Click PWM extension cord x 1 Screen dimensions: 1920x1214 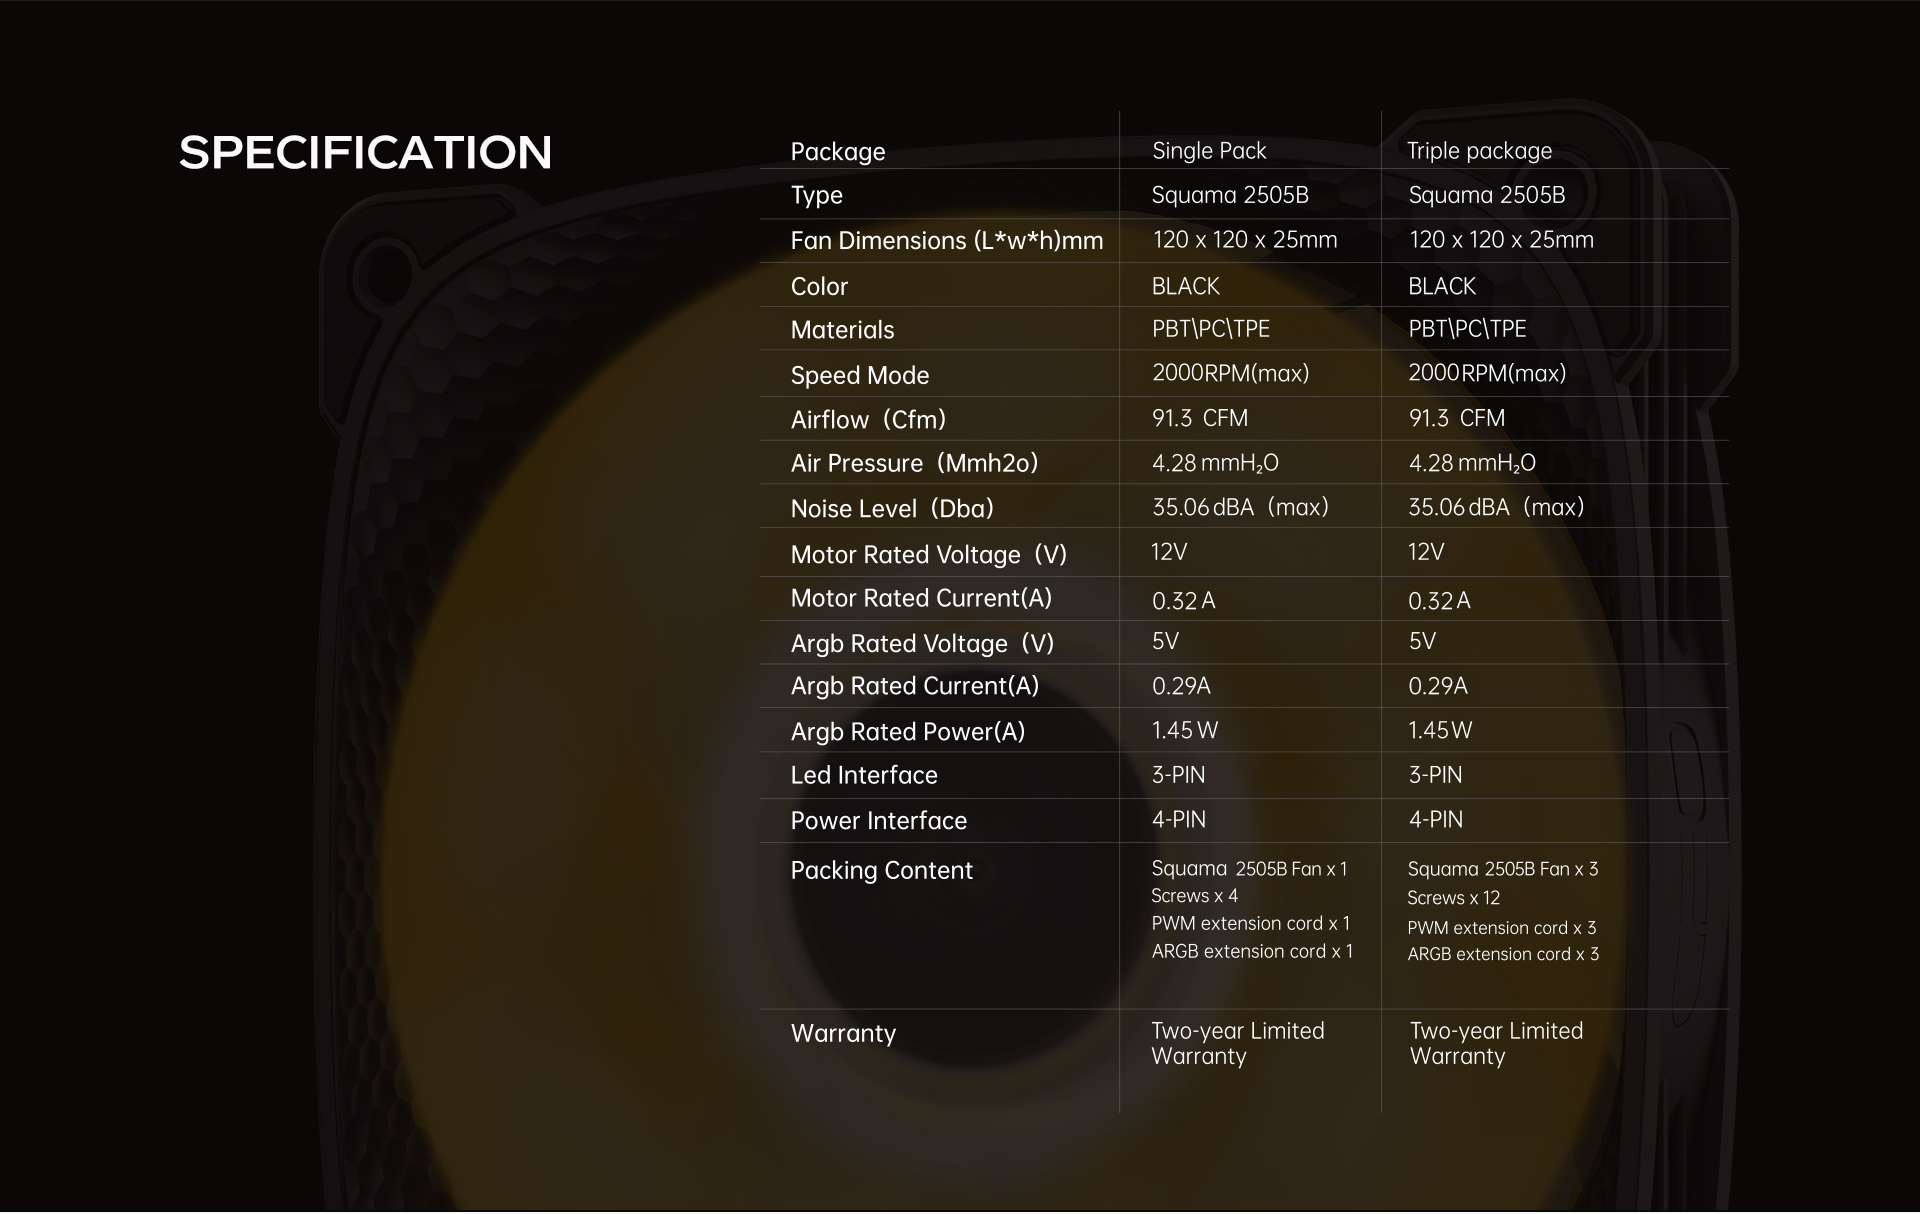tap(1250, 924)
